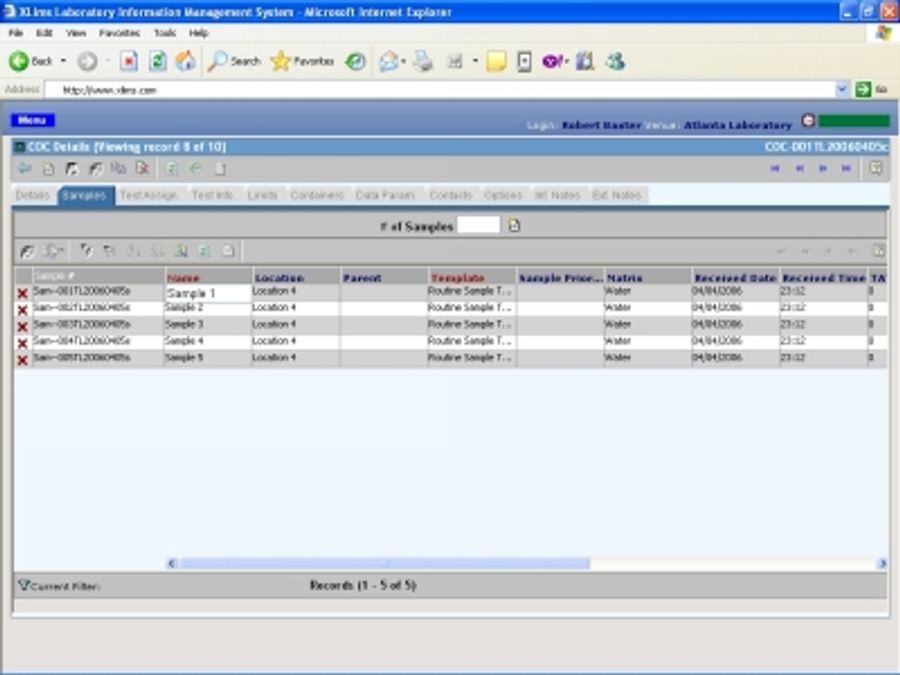900x675 pixels.
Task: Open the Back button history dropdown arrow
Action: (x=63, y=61)
